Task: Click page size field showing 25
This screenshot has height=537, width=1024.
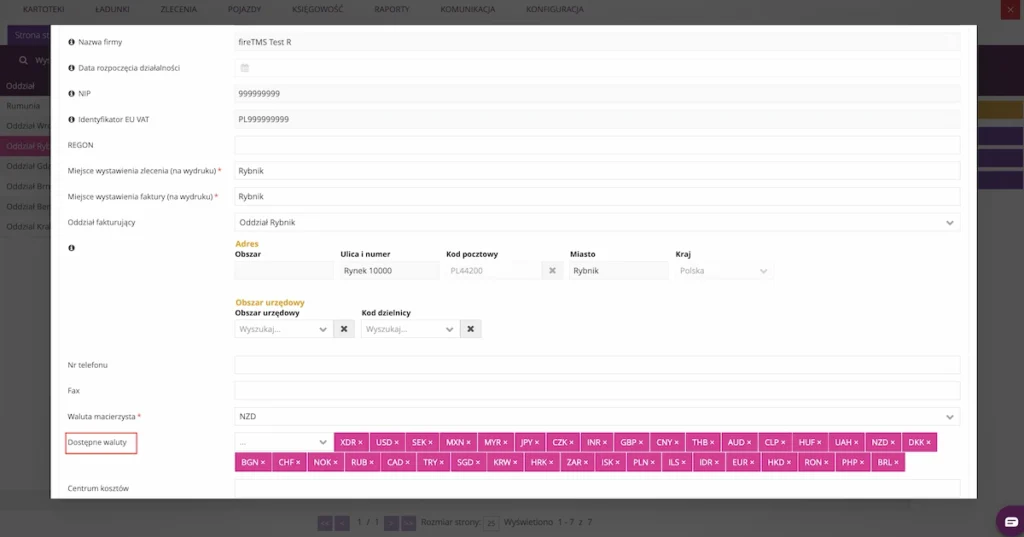Action: point(491,523)
